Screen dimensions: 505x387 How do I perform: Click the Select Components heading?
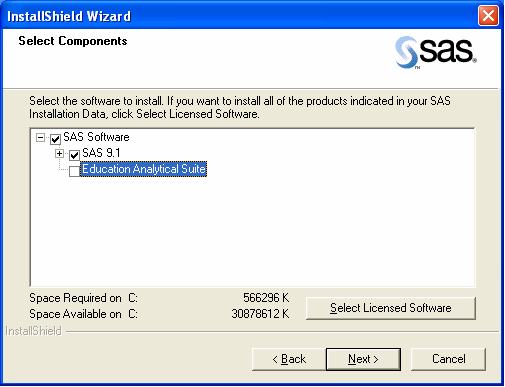[73, 41]
